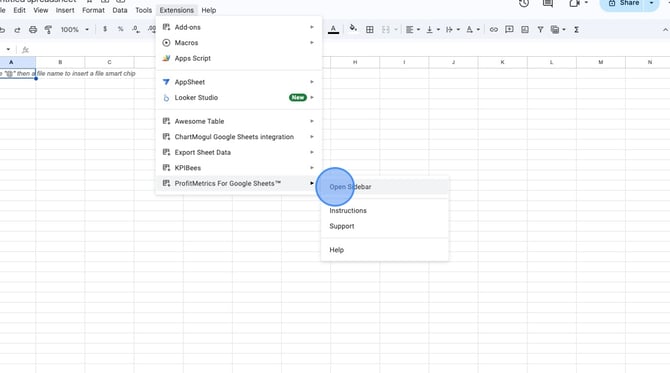Open text color picker

333,29
